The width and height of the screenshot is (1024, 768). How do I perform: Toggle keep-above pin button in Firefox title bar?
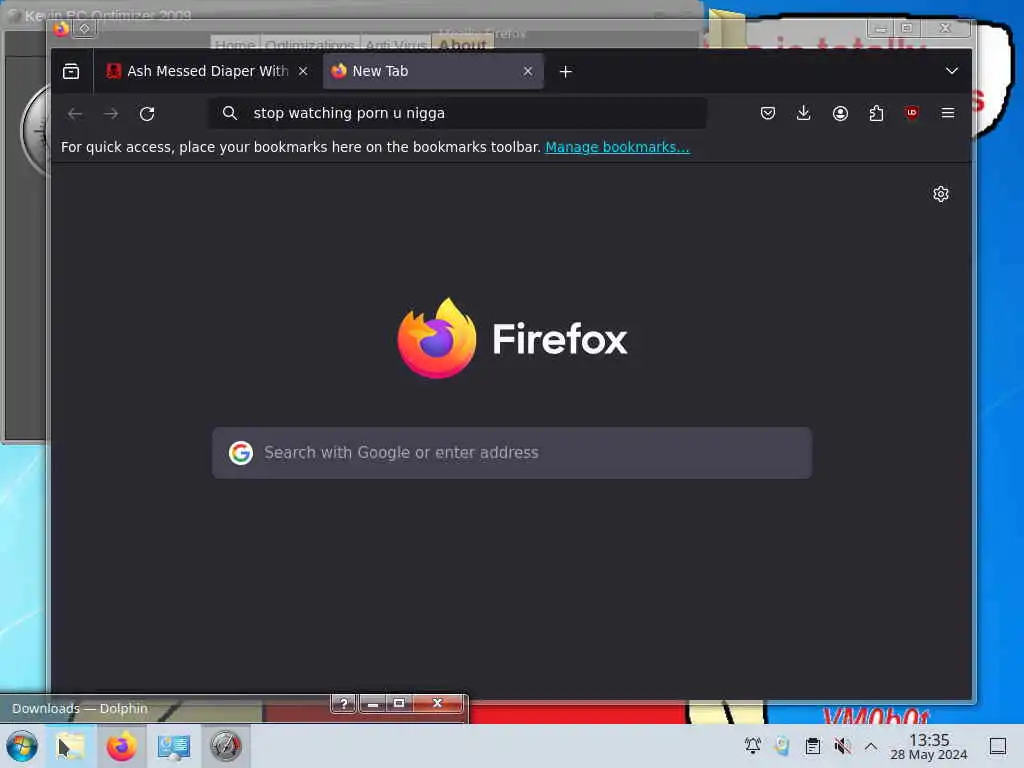(x=85, y=29)
